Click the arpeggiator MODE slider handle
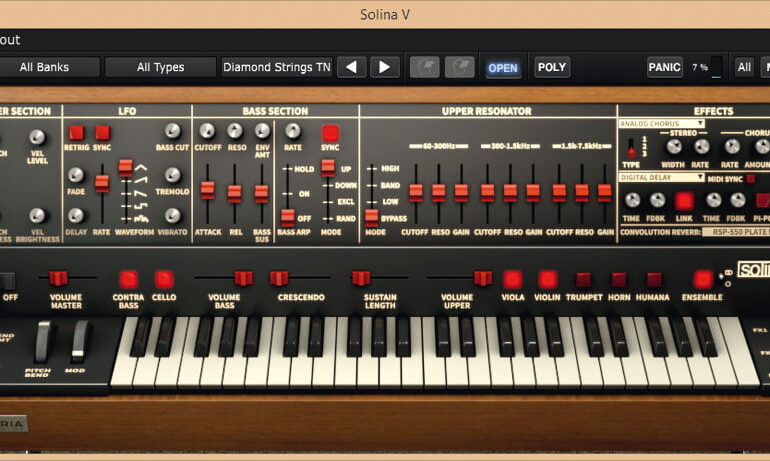The width and height of the screenshot is (770, 461). pos(328,168)
